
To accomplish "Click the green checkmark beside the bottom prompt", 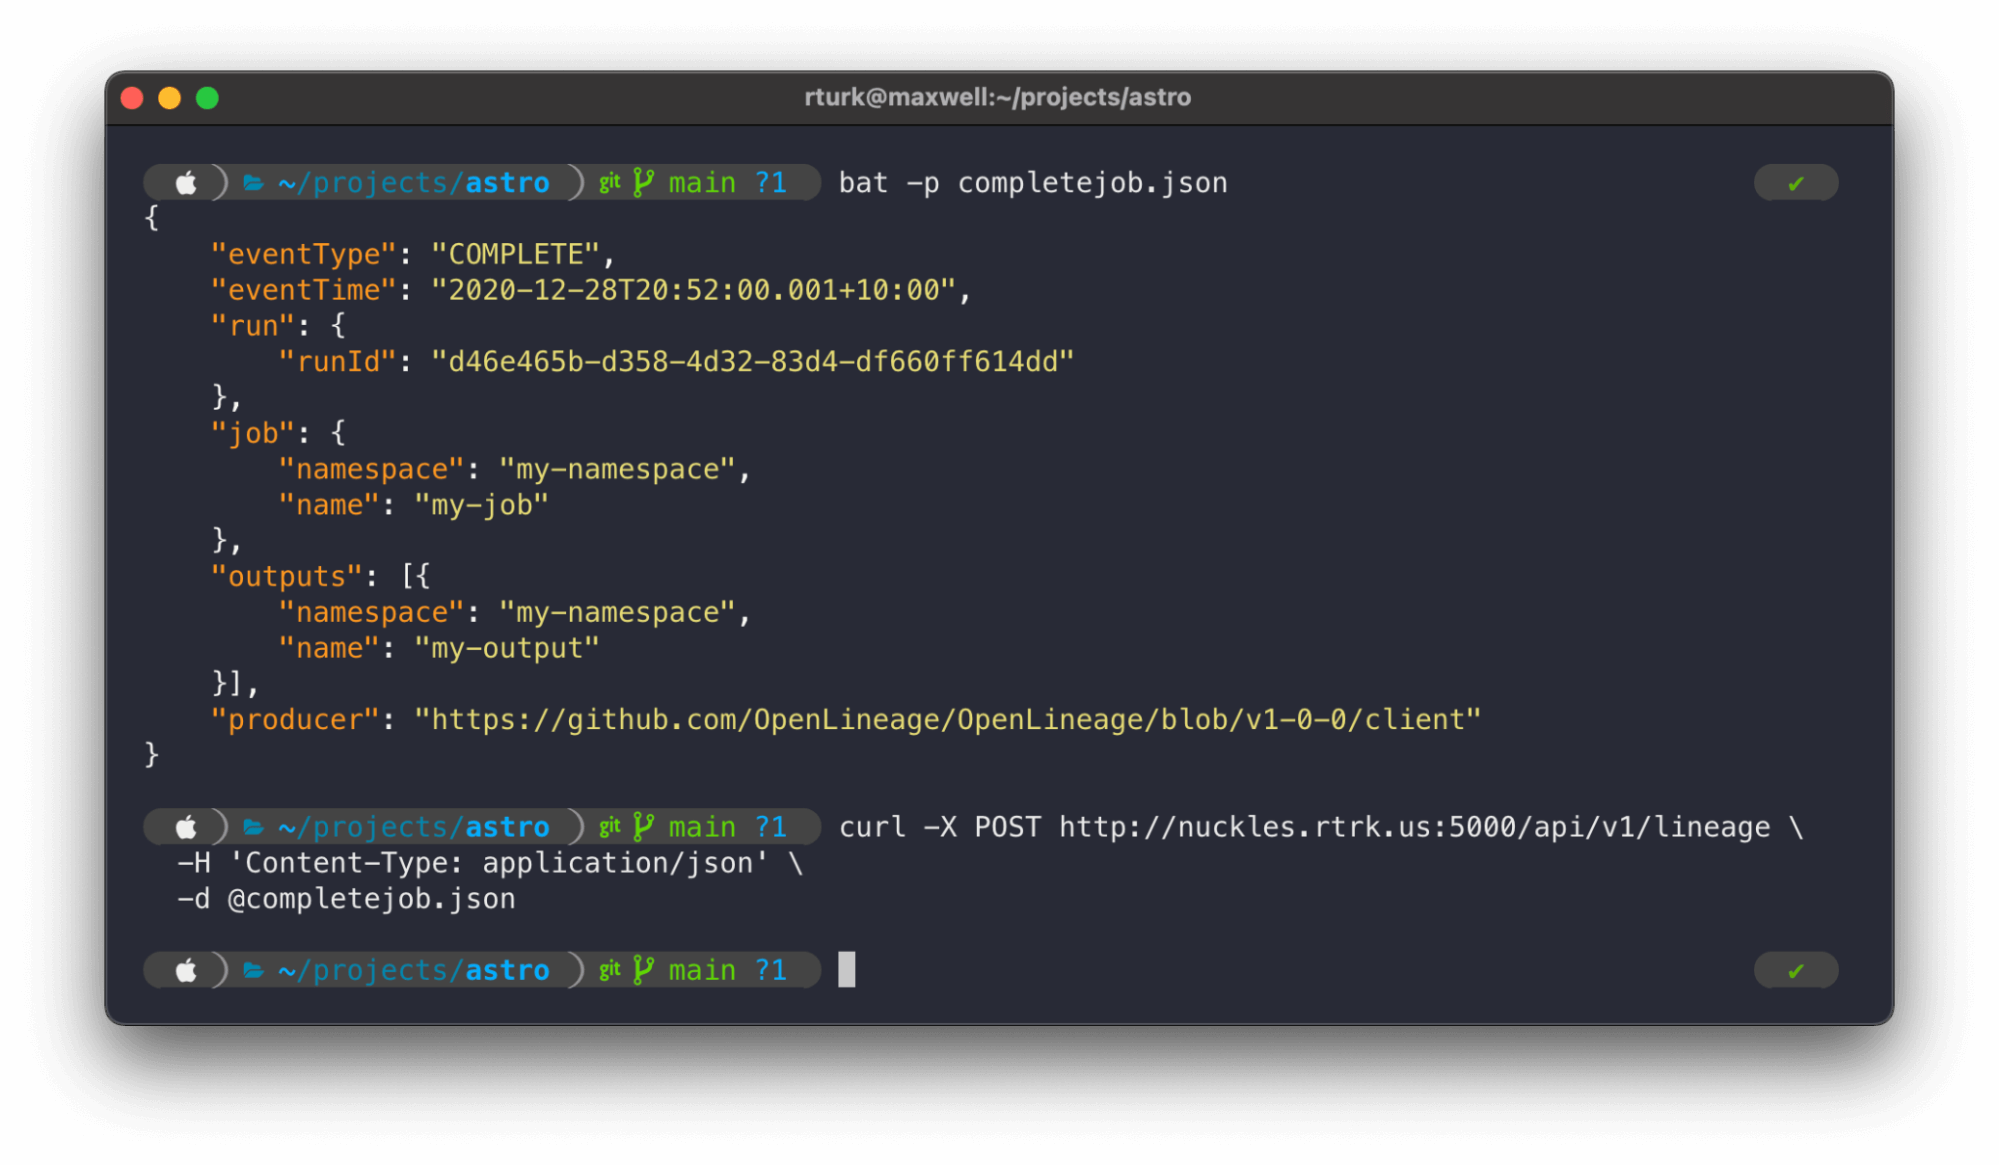I will [1795, 969].
